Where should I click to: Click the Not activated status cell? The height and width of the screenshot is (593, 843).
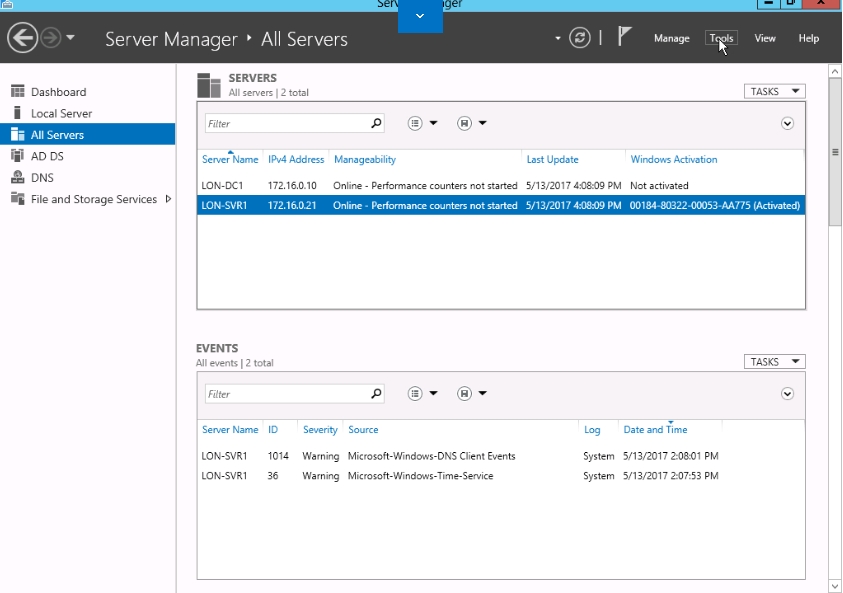click(659, 185)
